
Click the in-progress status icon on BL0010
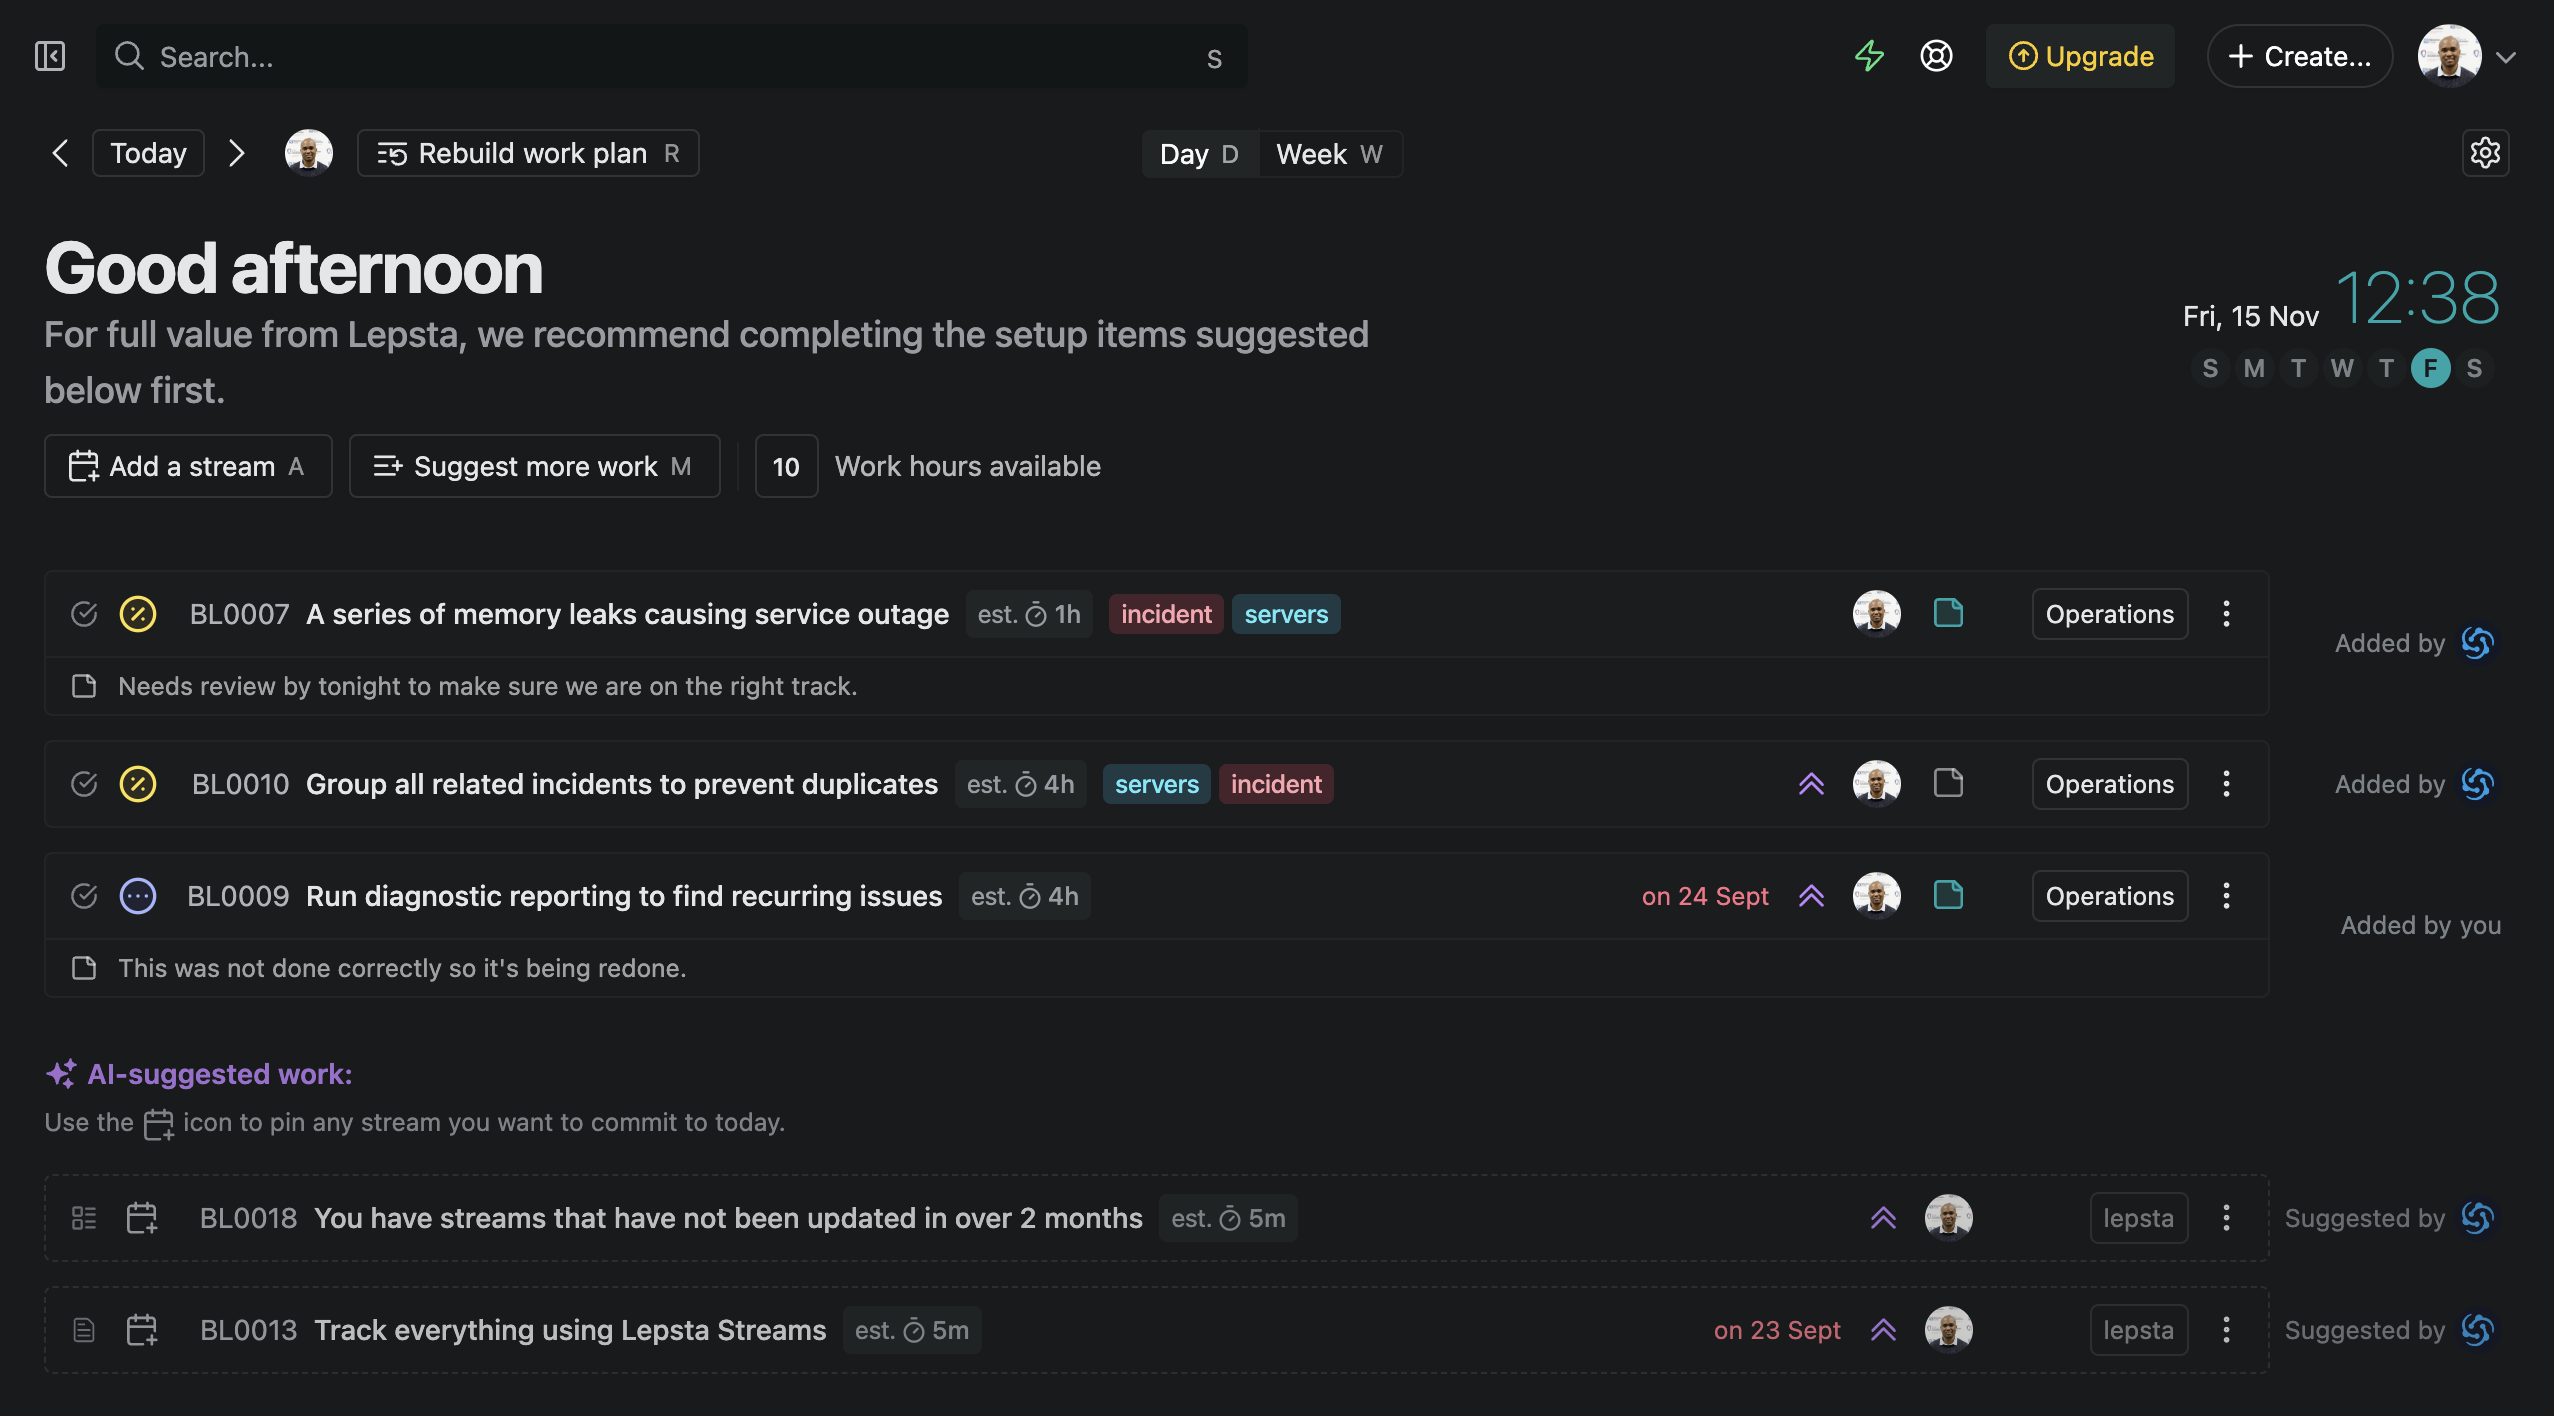click(x=137, y=784)
